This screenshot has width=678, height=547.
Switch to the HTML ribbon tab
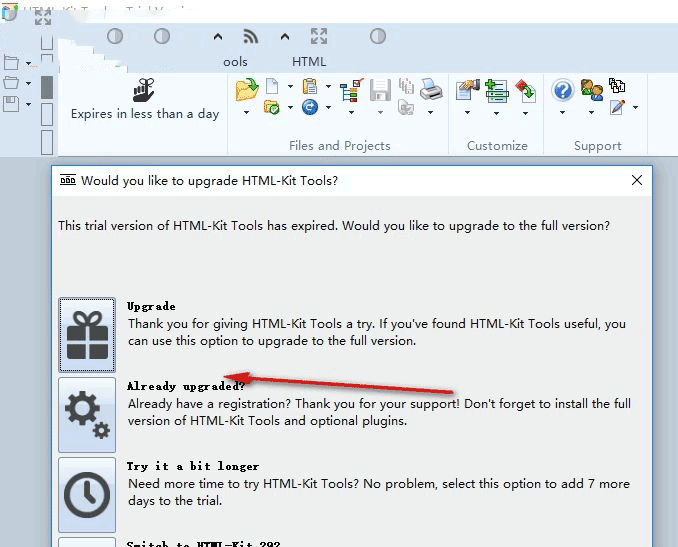pyautogui.click(x=309, y=62)
